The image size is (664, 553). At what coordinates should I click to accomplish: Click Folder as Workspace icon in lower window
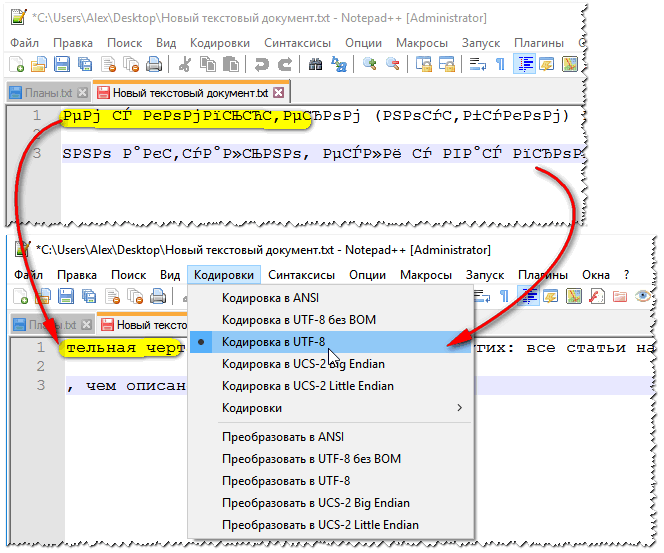620,296
